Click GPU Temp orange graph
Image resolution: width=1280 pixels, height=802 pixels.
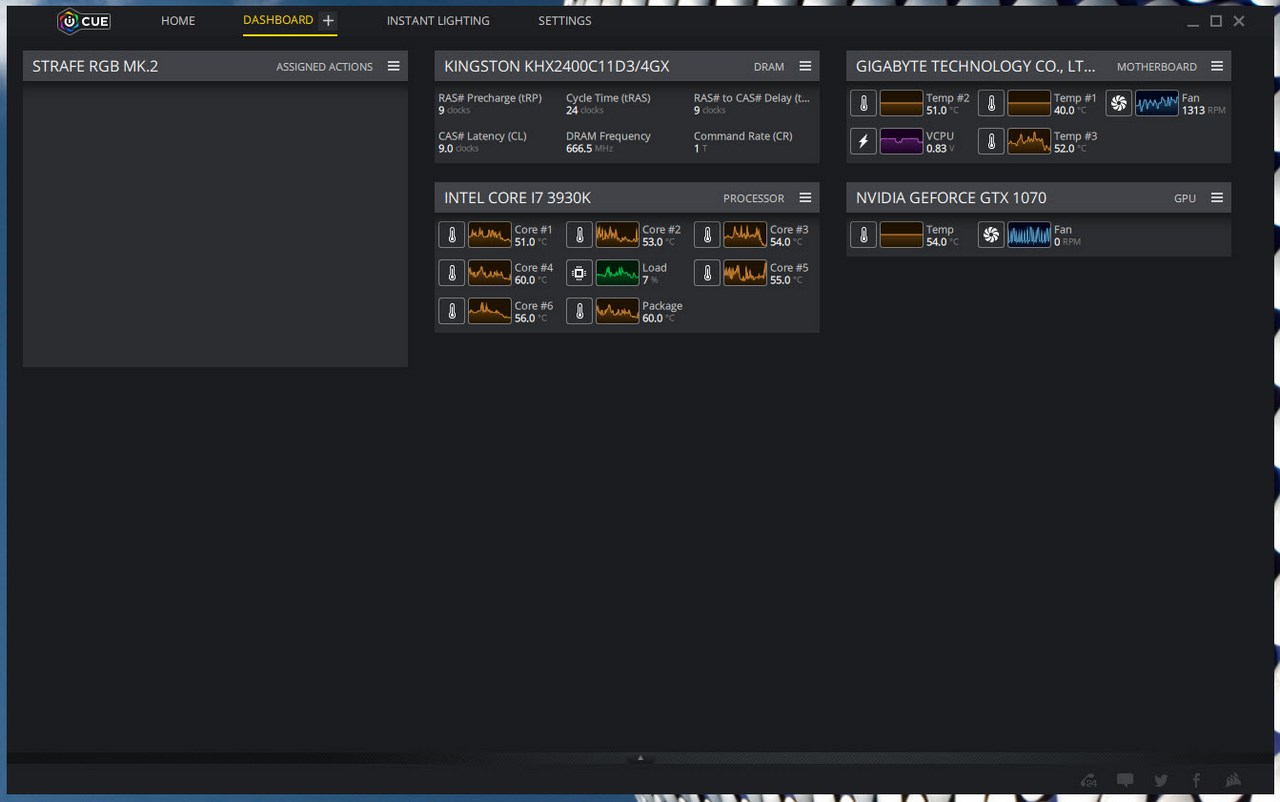tap(901, 235)
